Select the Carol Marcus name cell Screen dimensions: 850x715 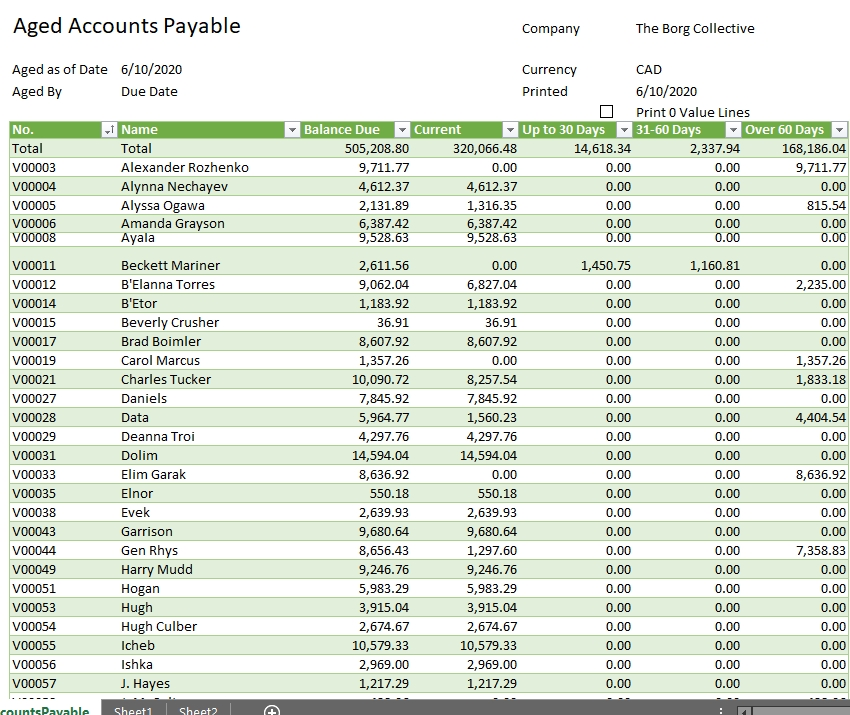coord(160,360)
